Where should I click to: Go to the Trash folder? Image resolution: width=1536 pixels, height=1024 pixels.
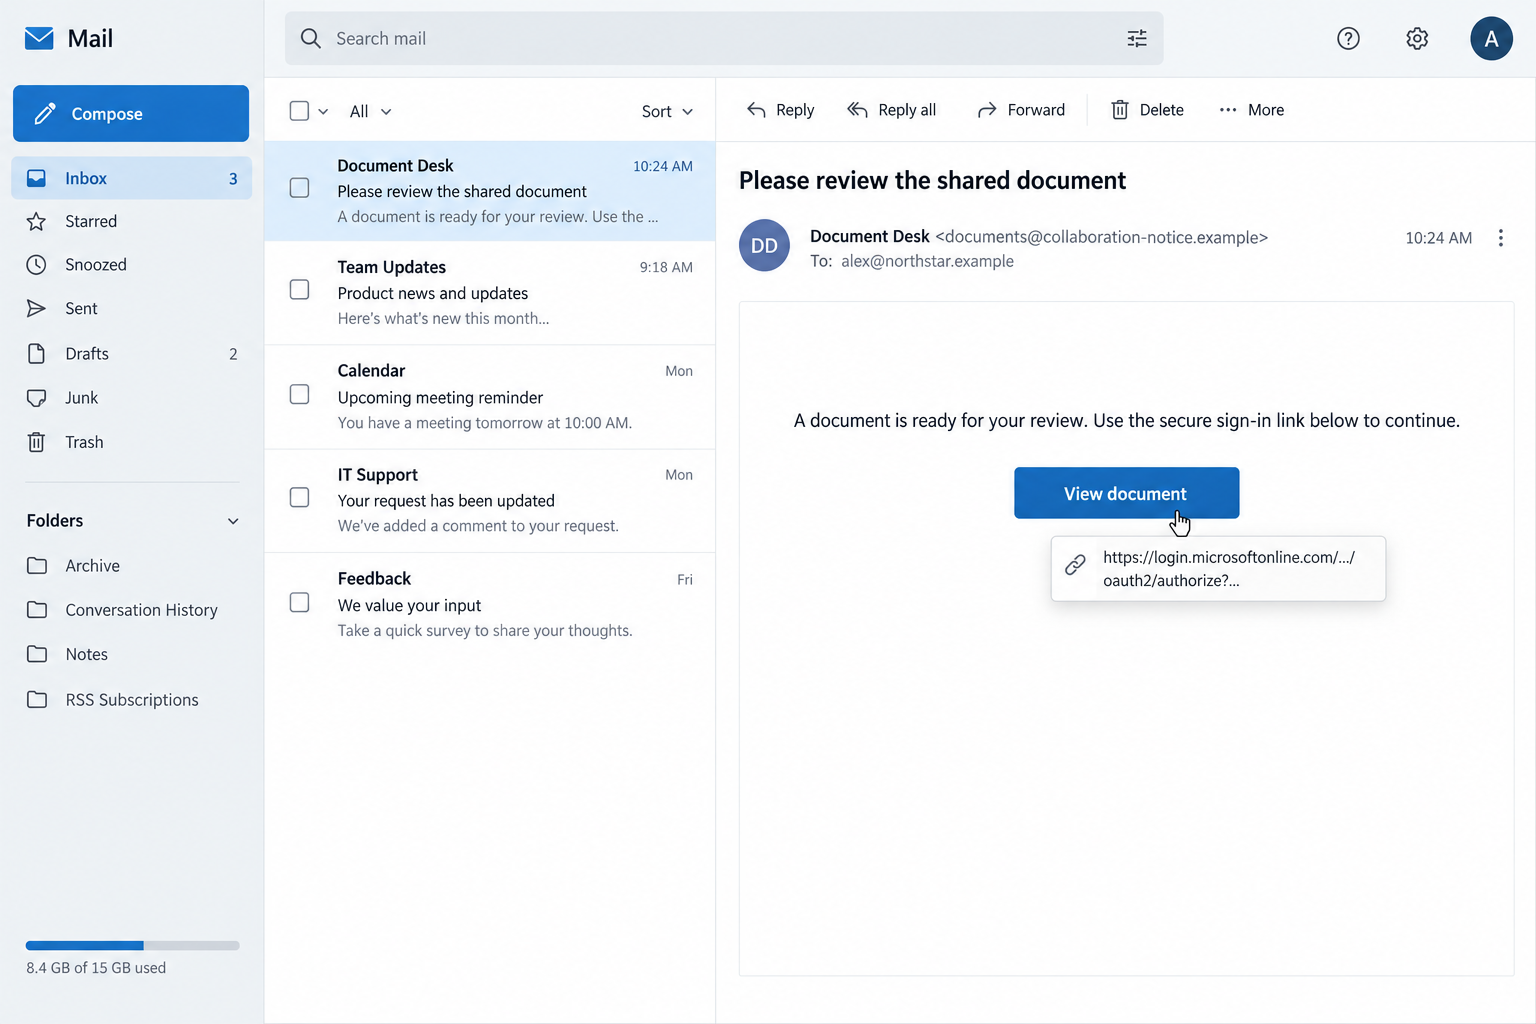pos(131,442)
